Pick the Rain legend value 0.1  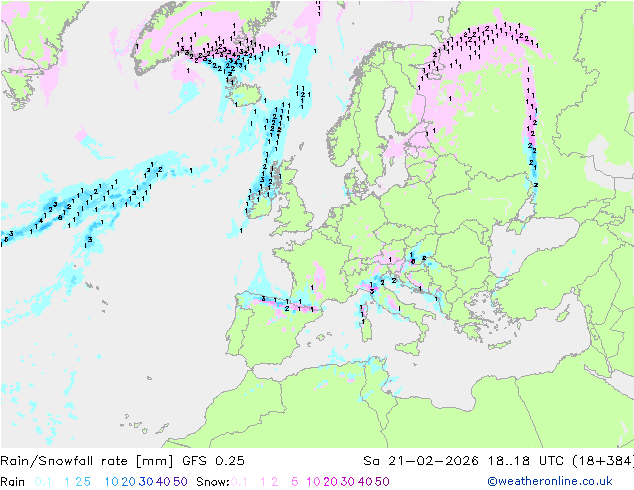point(43,482)
